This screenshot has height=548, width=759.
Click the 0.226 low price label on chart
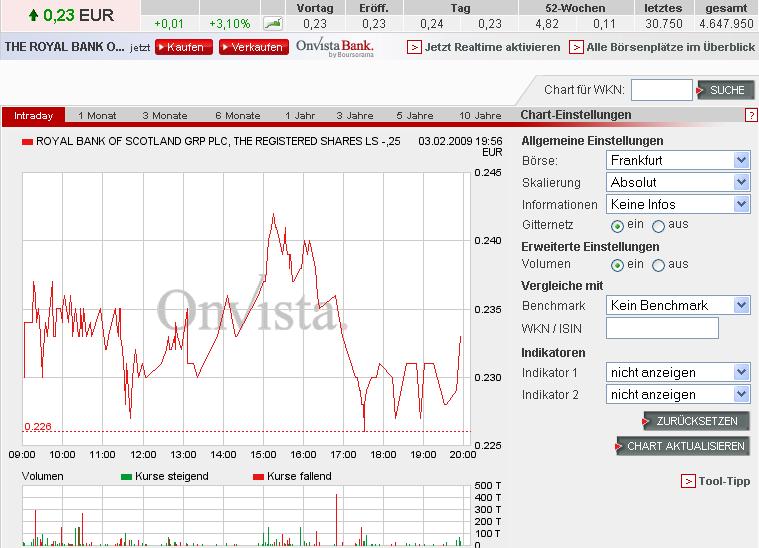click(38, 426)
